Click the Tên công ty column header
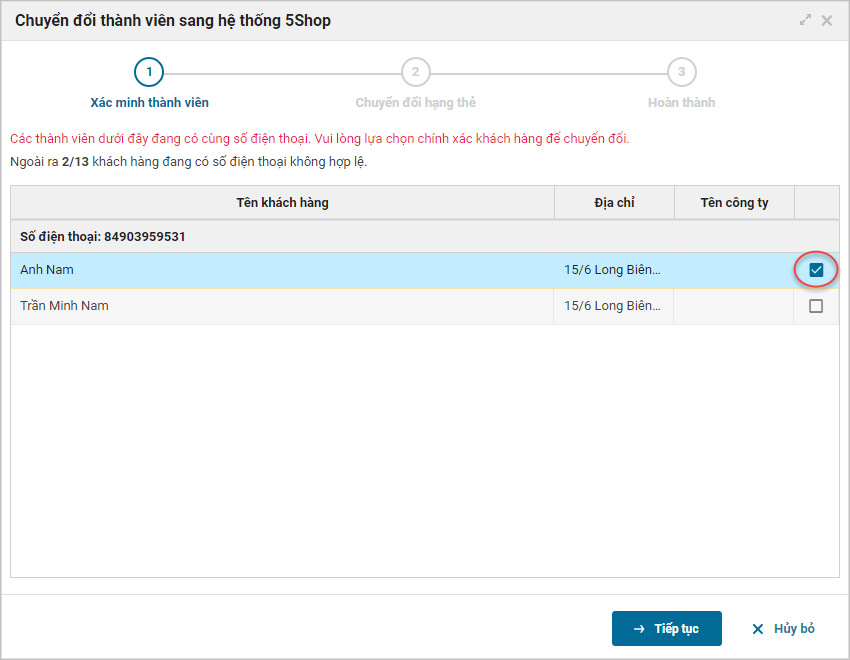The height and width of the screenshot is (660, 850). pyautogui.click(x=734, y=203)
